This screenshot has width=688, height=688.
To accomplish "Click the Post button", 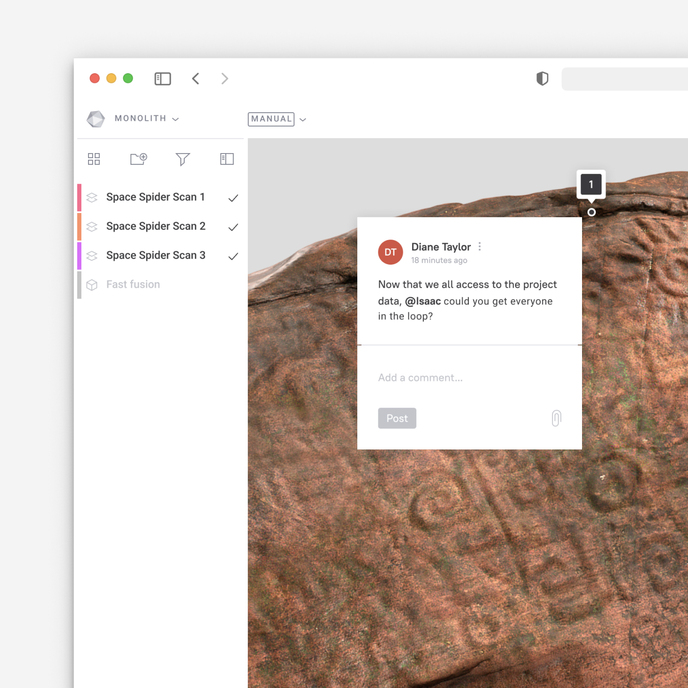I will 397,418.
